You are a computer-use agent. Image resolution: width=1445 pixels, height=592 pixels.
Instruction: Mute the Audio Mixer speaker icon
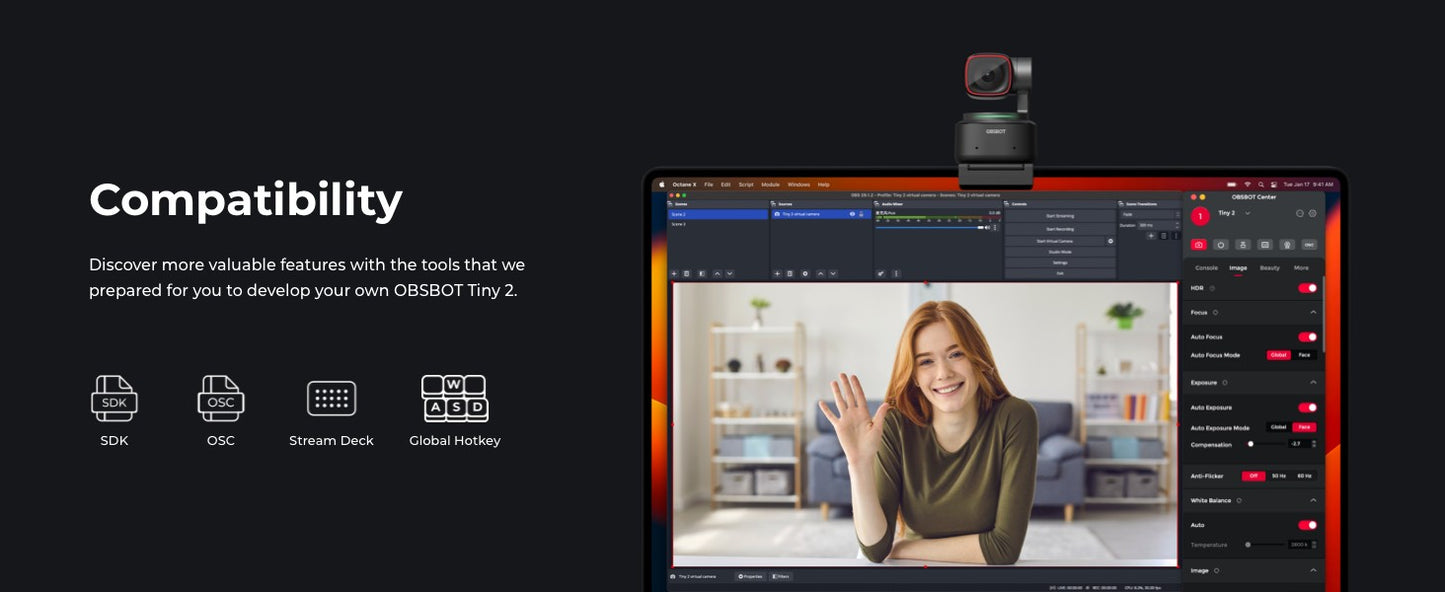[x=987, y=227]
